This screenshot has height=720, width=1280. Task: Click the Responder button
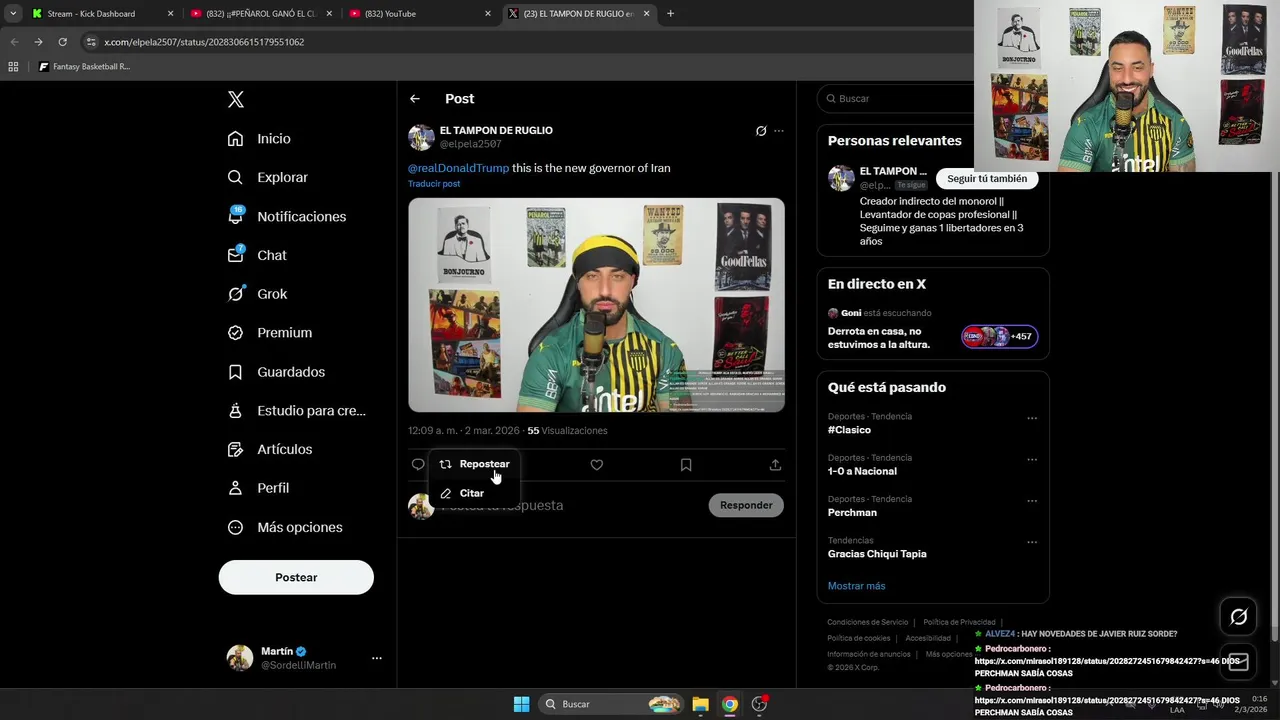[x=746, y=505]
